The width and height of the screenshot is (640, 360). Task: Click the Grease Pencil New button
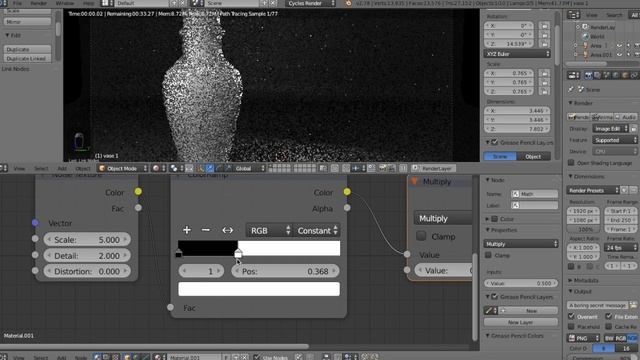pyautogui.click(x=528, y=311)
